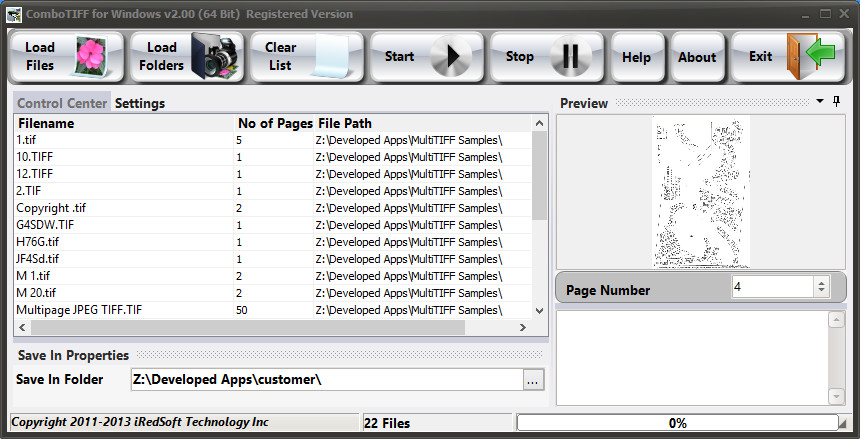The height and width of the screenshot is (439, 860).
Task: Click the file list horizontal scrollbar thumb
Action: tap(248, 328)
